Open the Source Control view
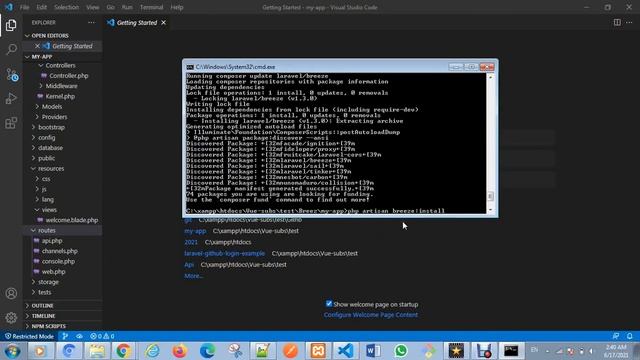 11,74
